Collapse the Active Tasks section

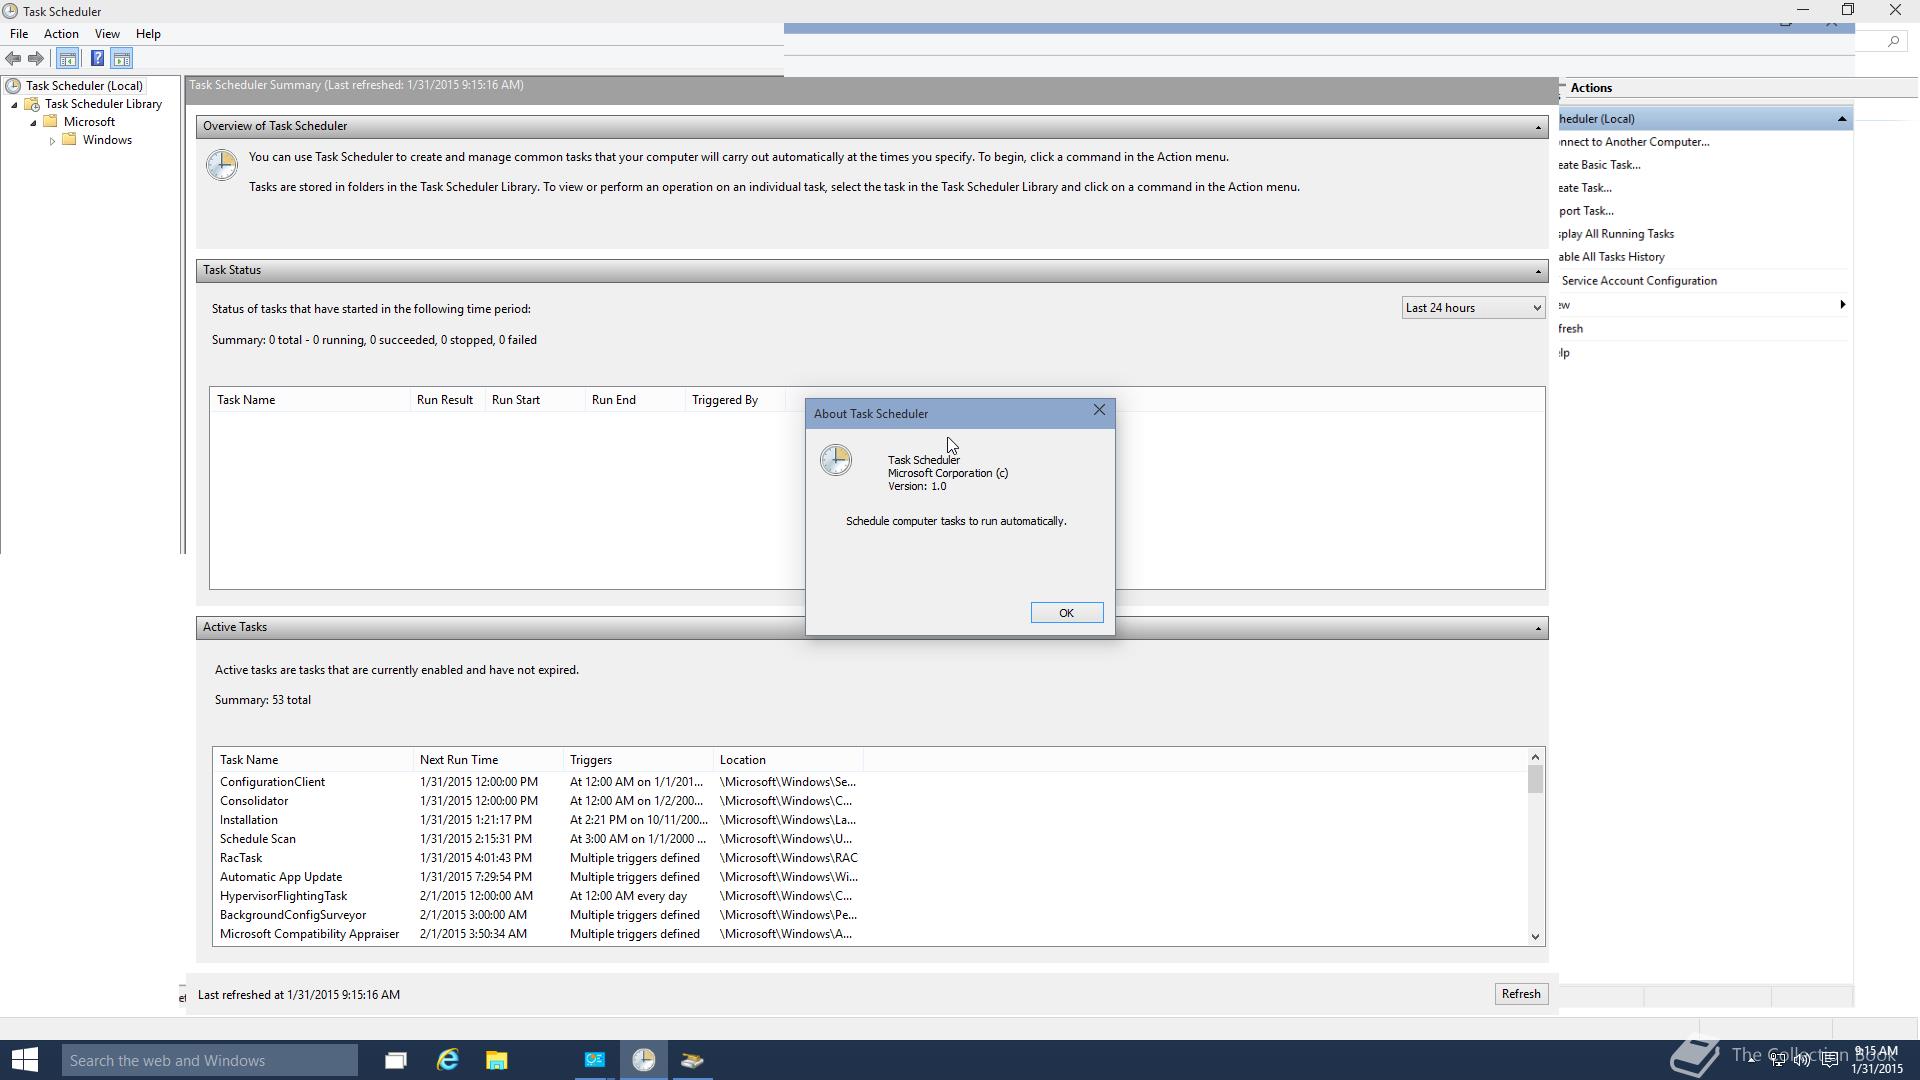click(x=1538, y=628)
